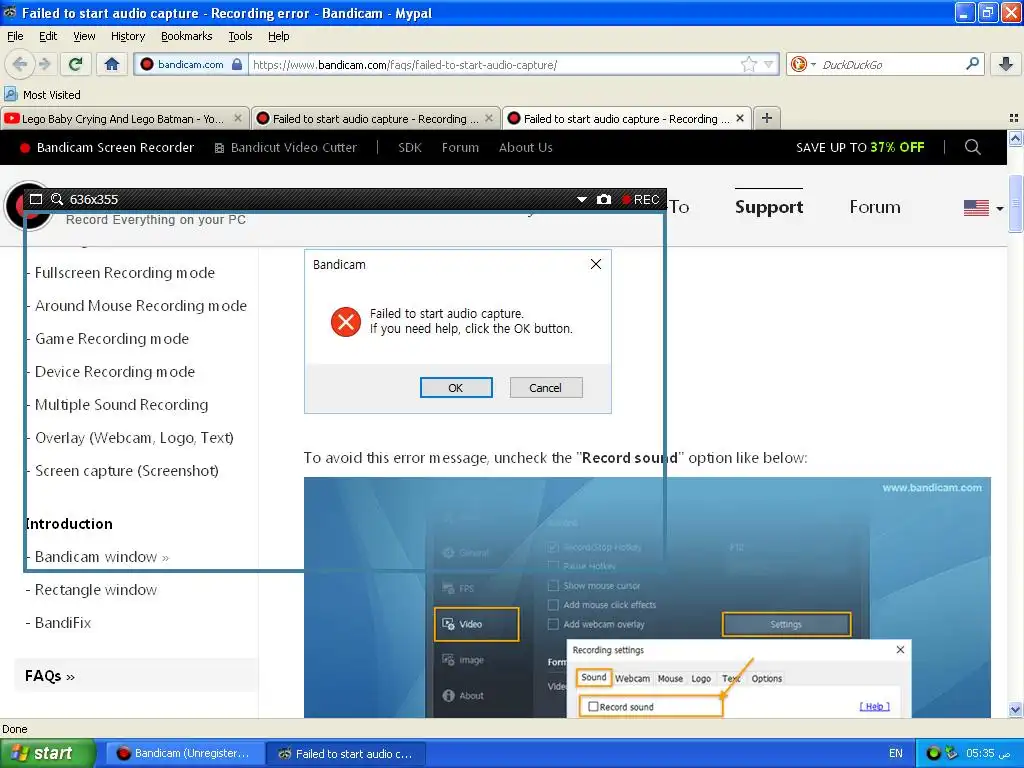Image resolution: width=1024 pixels, height=768 pixels.
Task: Click the Bandicam overlay magnifier icon
Action: (x=57, y=199)
